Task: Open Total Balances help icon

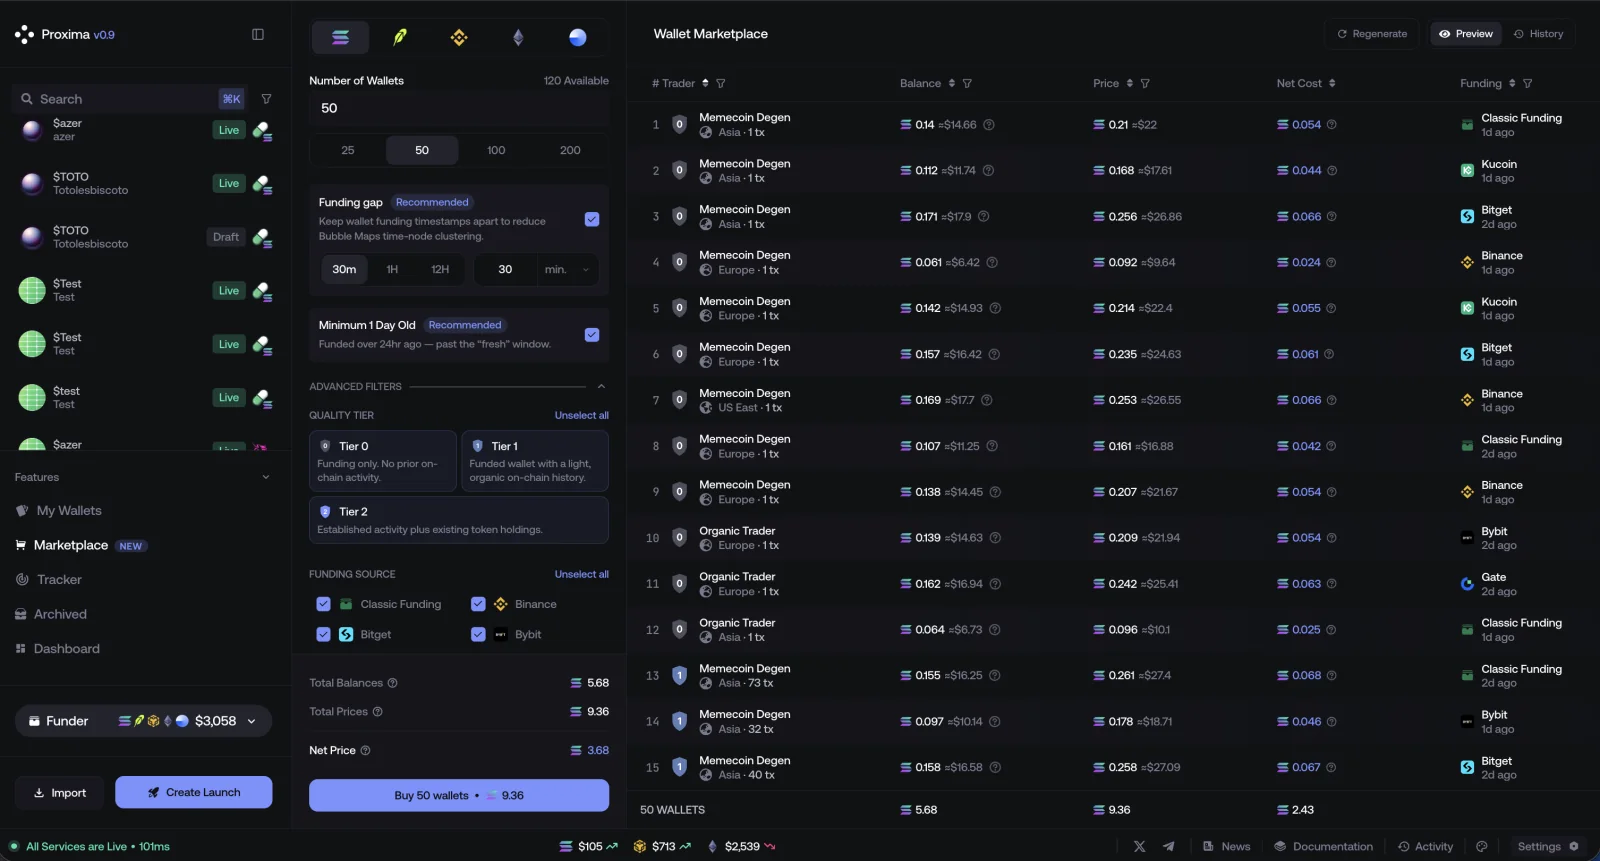Action: click(392, 683)
